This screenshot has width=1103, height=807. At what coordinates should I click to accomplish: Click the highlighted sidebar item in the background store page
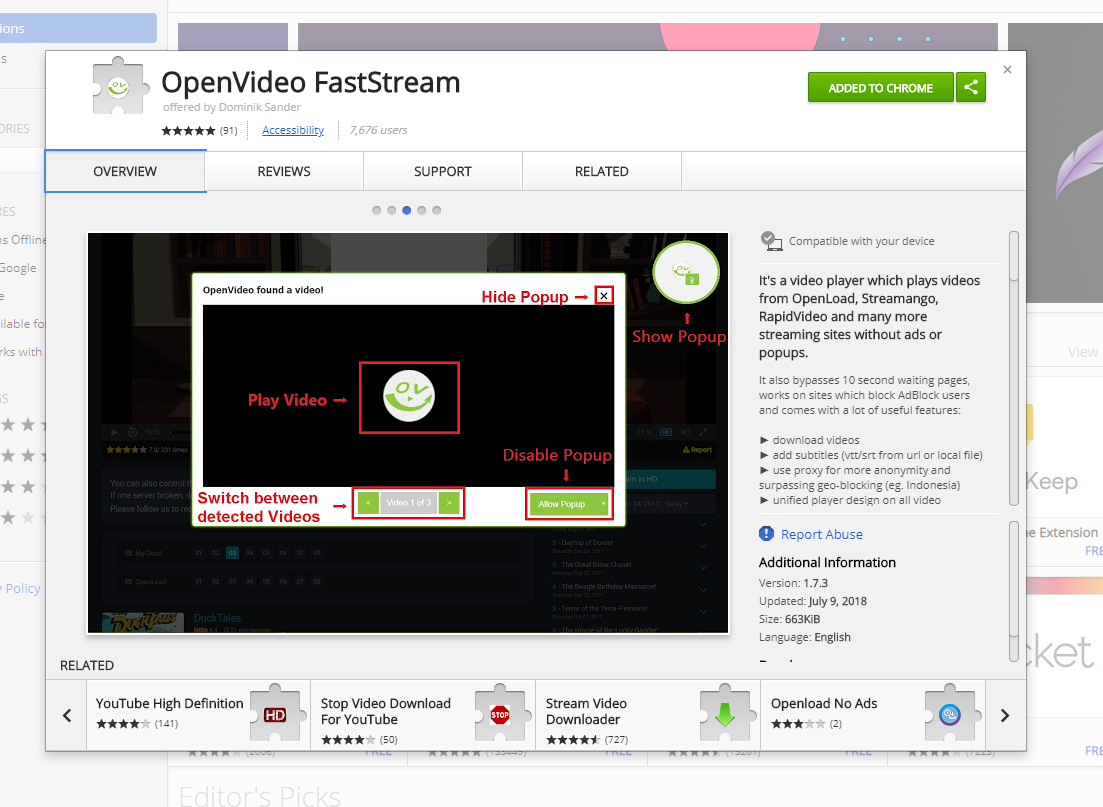click(x=78, y=28)
